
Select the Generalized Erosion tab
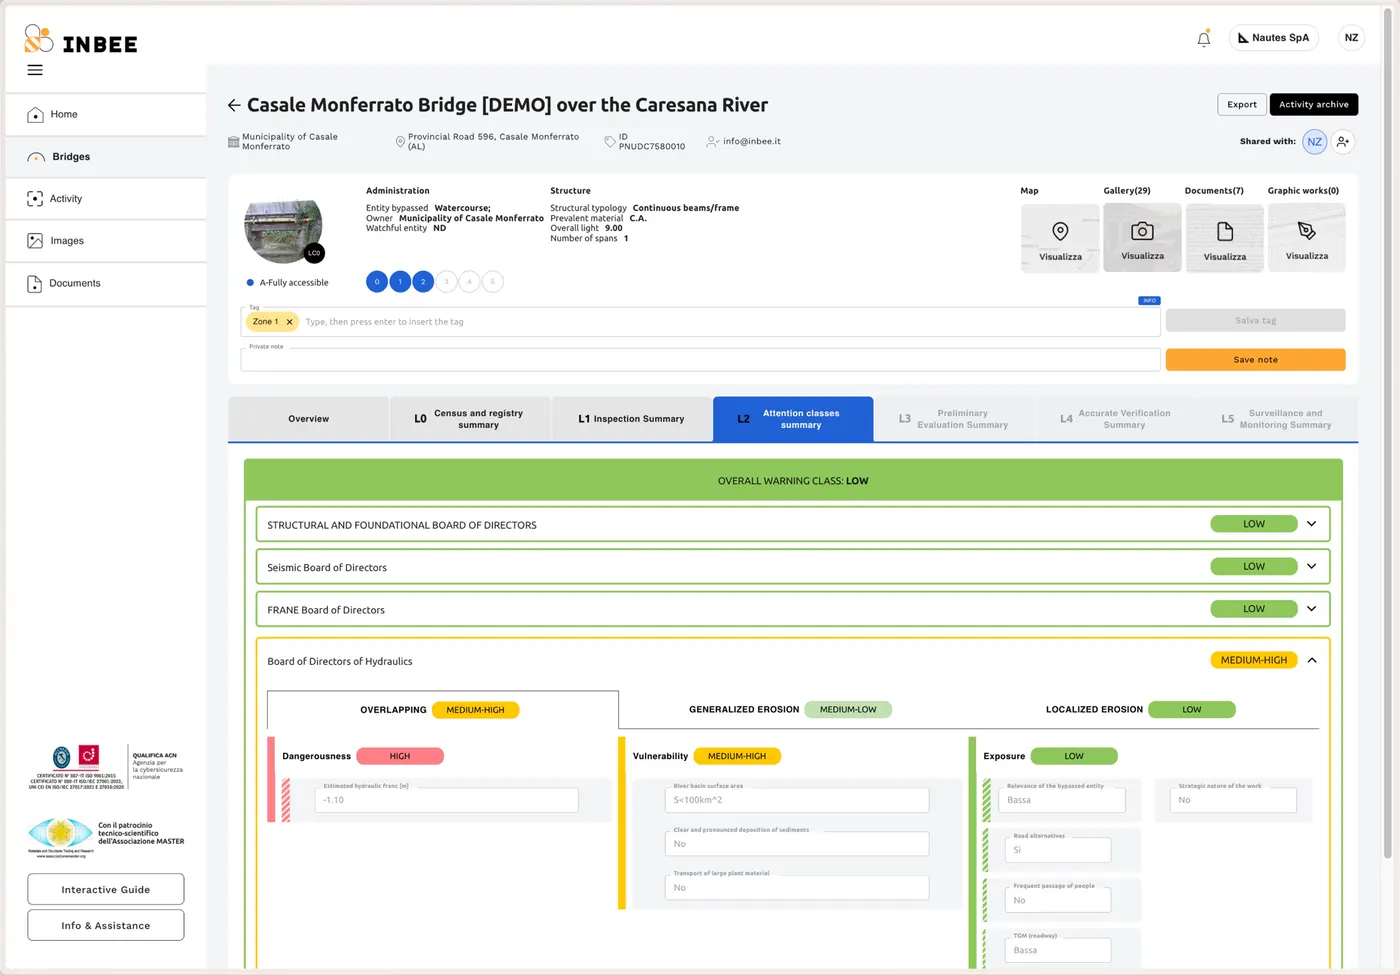coord(790,710)
